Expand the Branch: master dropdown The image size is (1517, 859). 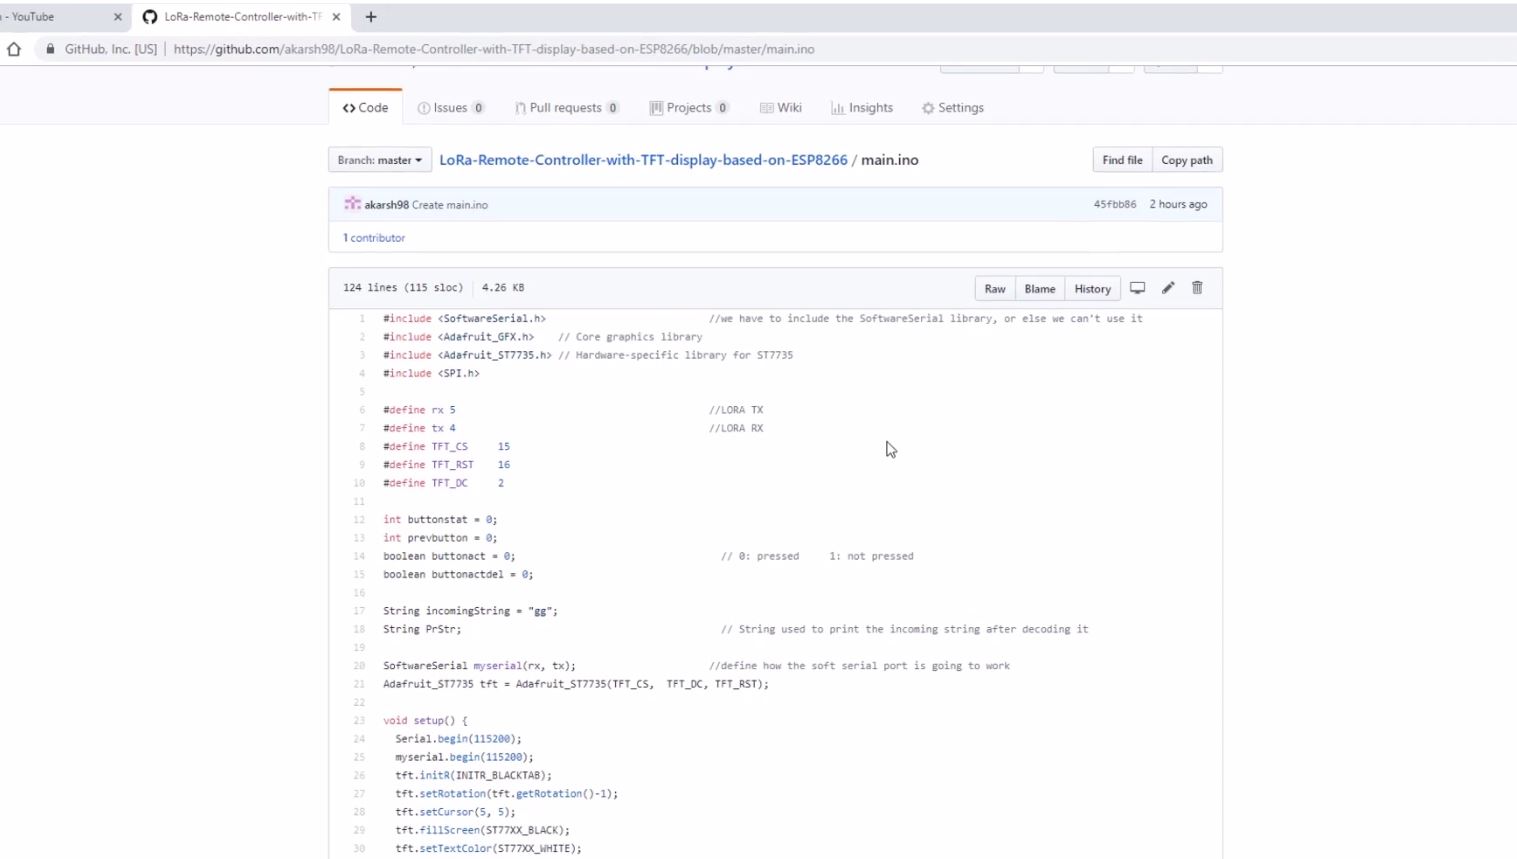380,160
